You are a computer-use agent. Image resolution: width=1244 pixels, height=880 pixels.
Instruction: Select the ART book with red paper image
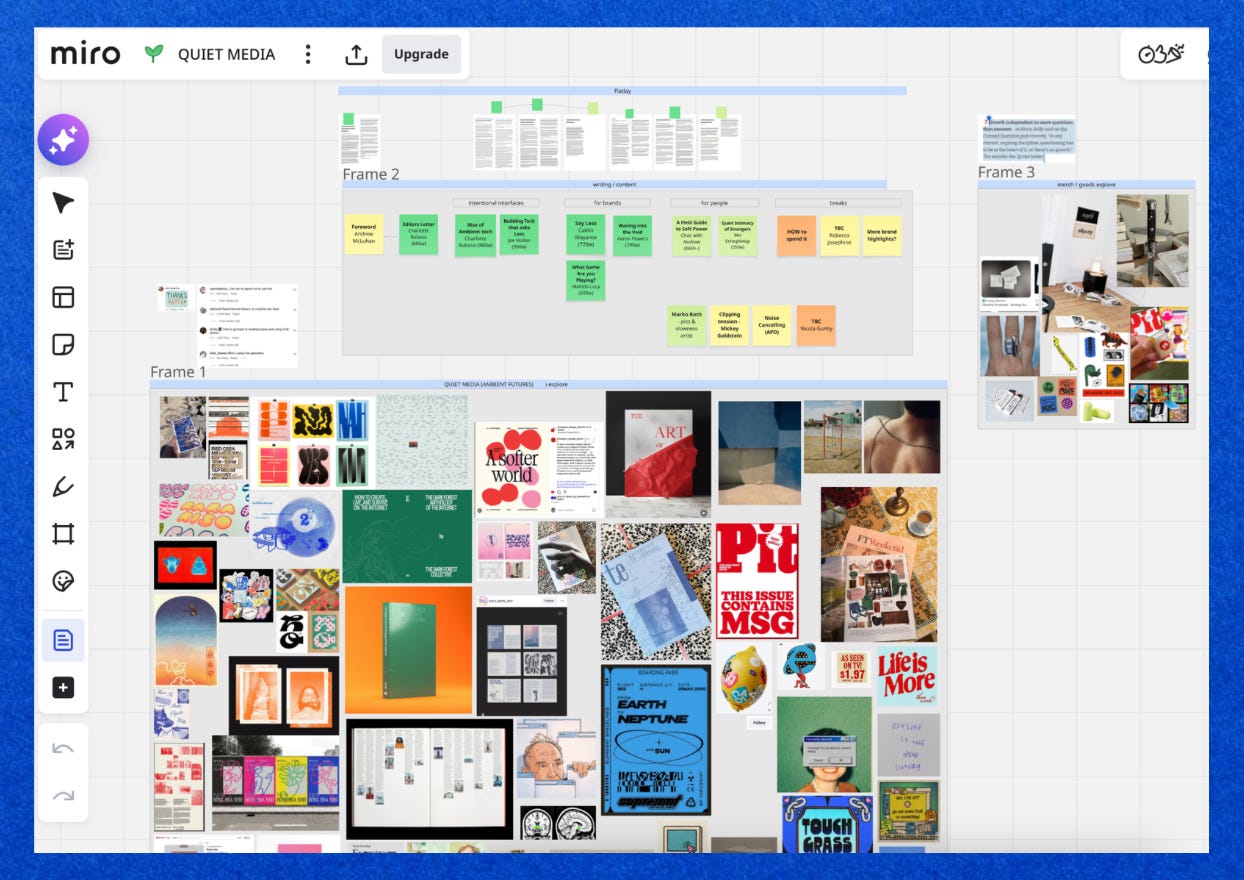click(x=657, y=454)
